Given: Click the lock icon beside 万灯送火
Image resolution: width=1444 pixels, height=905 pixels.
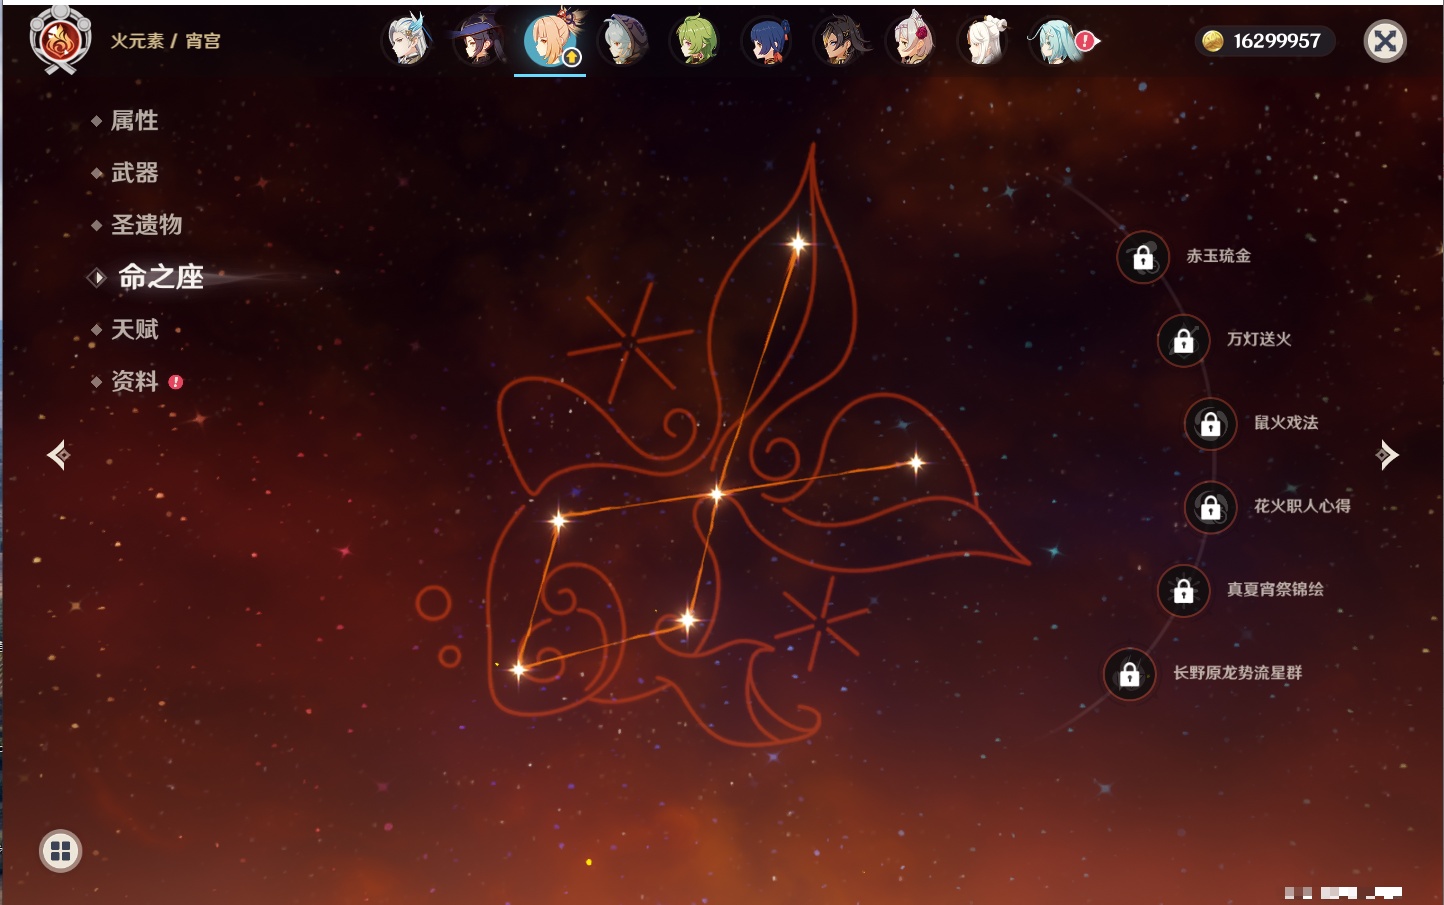Looking at the screenshot, I should coord(1184,340).
